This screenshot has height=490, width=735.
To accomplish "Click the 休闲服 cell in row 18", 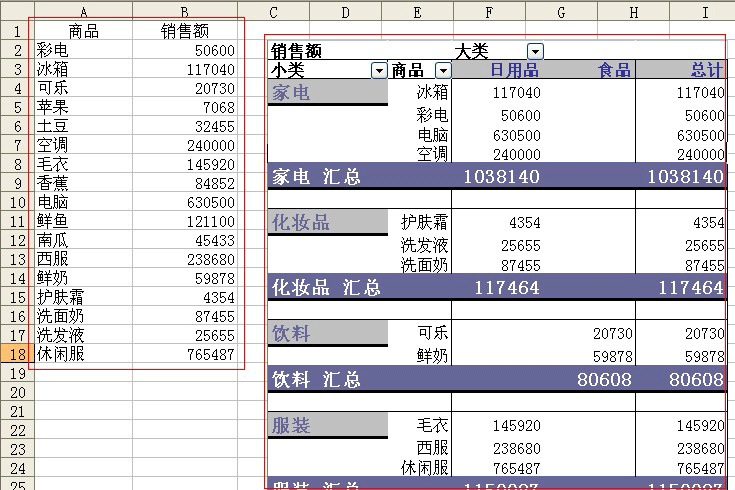I will (83, 354).
